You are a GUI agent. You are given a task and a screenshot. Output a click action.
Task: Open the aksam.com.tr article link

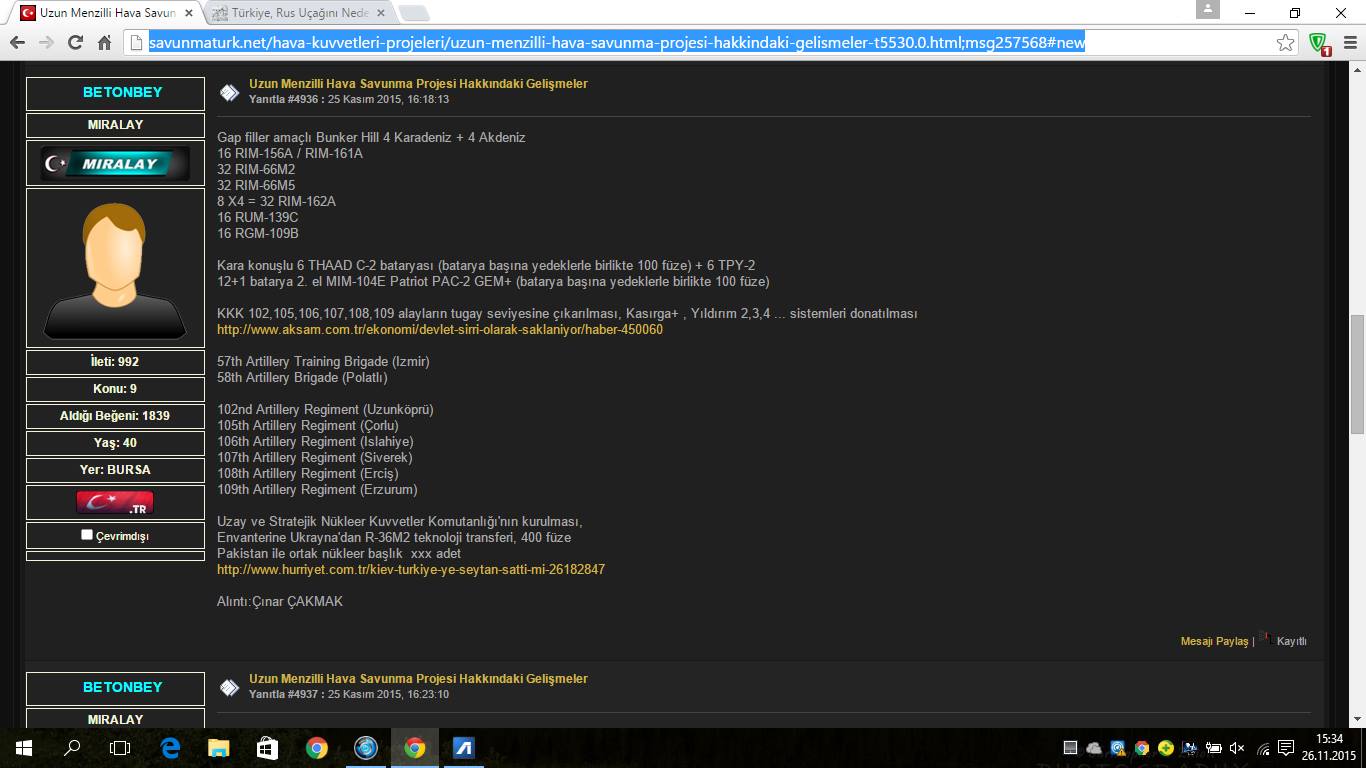pos(440,329)
